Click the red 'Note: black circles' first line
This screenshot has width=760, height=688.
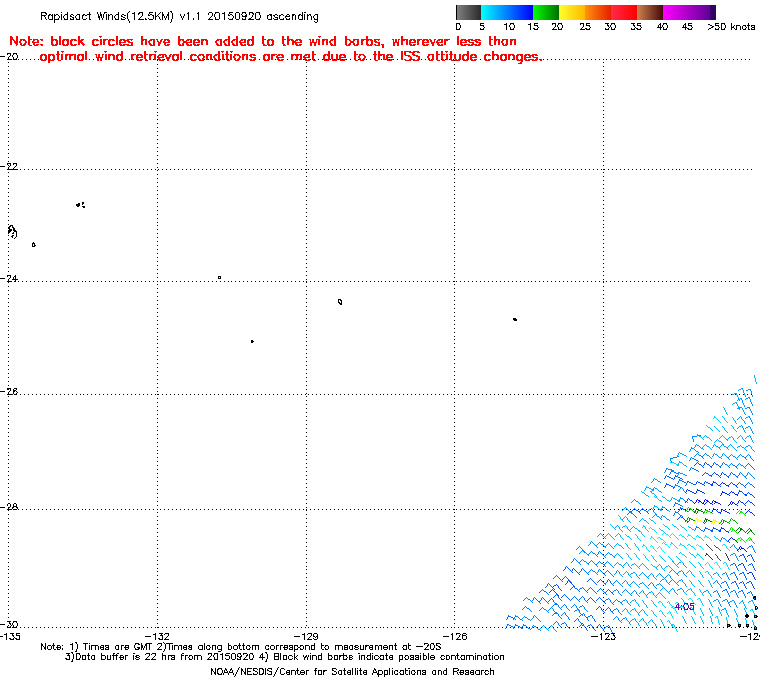263,41
